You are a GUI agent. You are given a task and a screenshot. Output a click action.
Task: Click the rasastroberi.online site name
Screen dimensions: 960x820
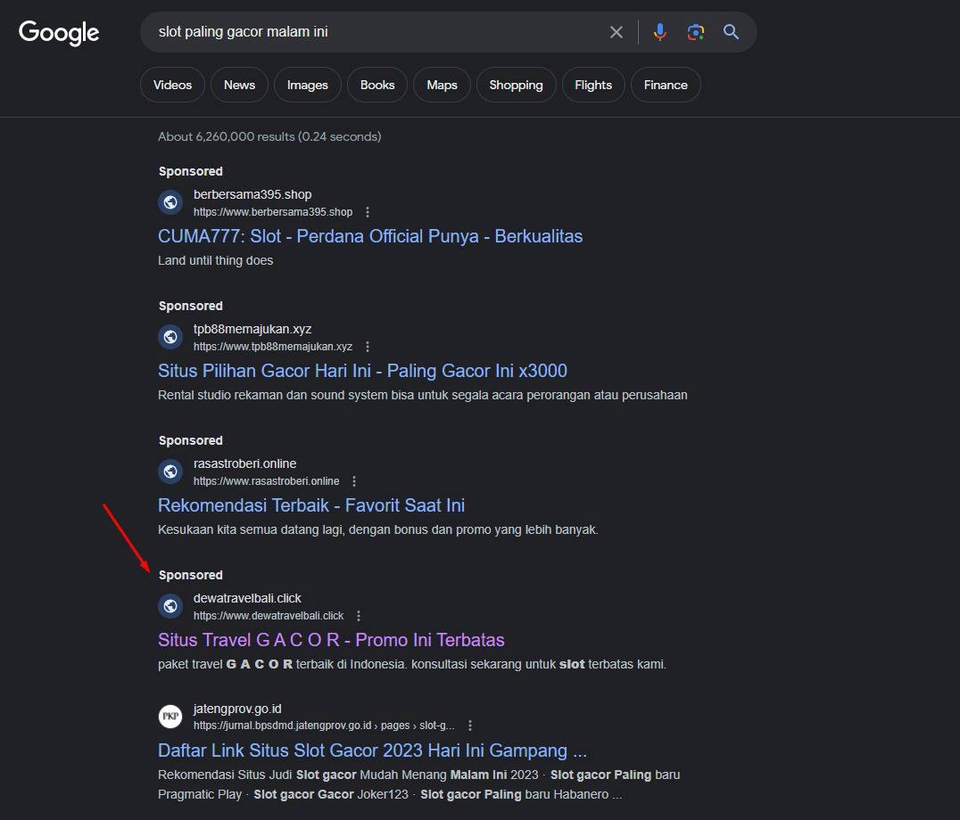(245, 464)
